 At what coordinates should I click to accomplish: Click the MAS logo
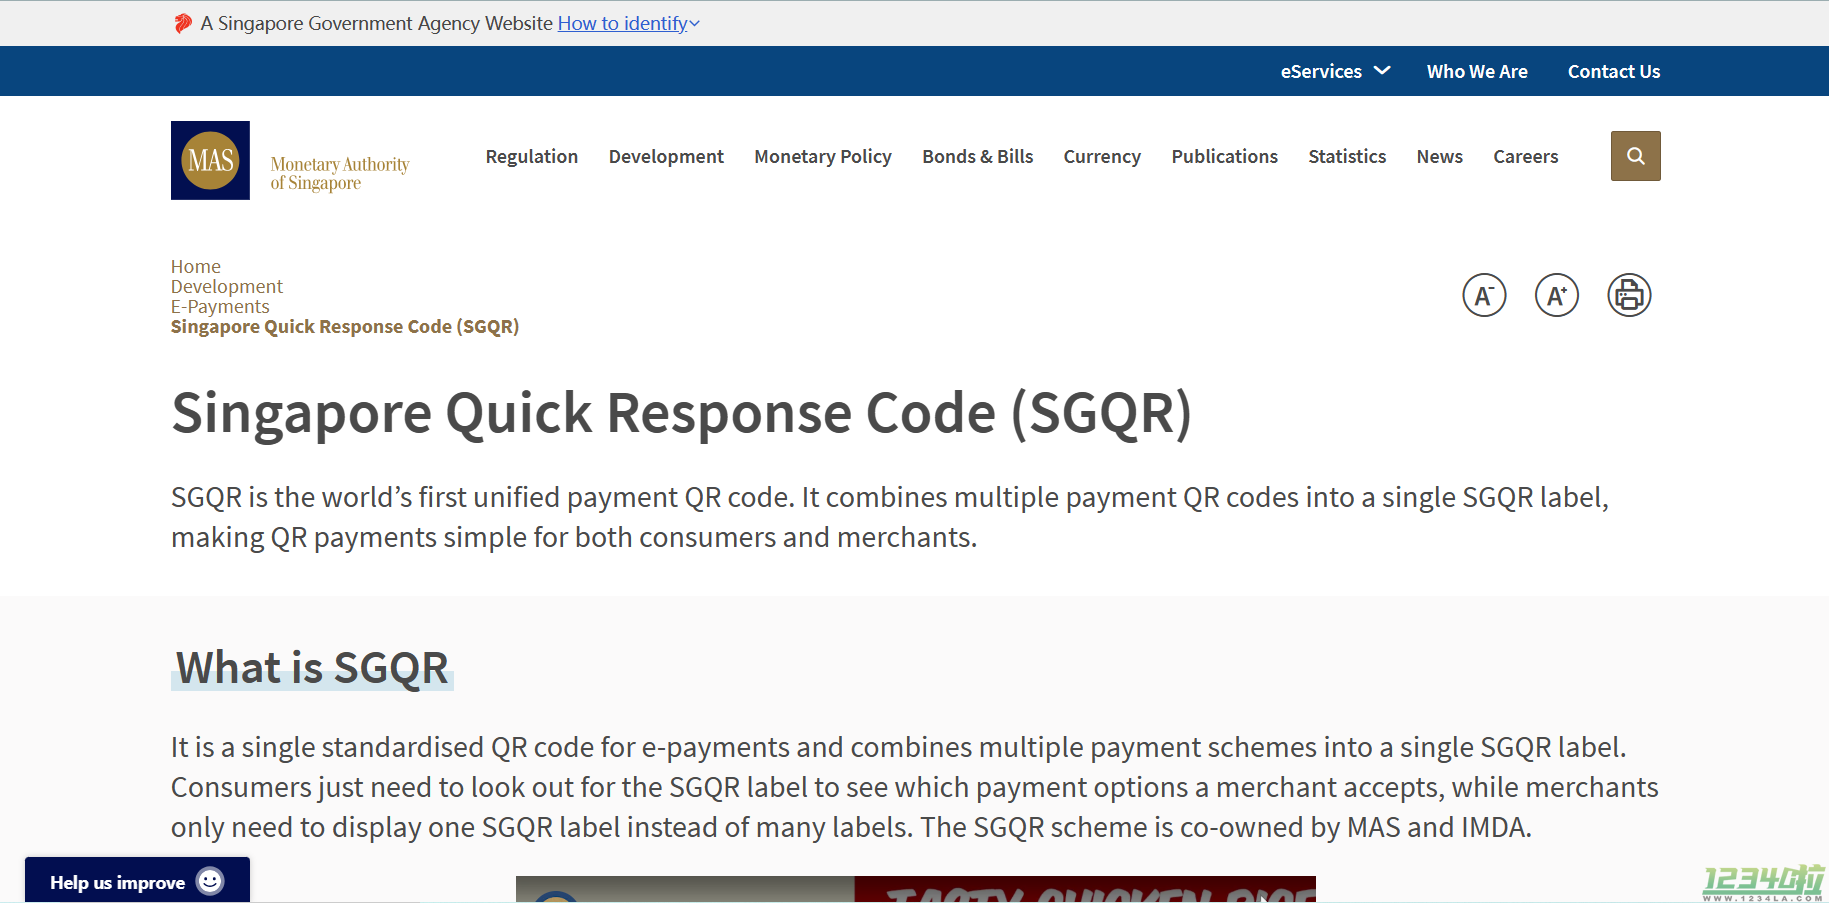pos(210,160)
